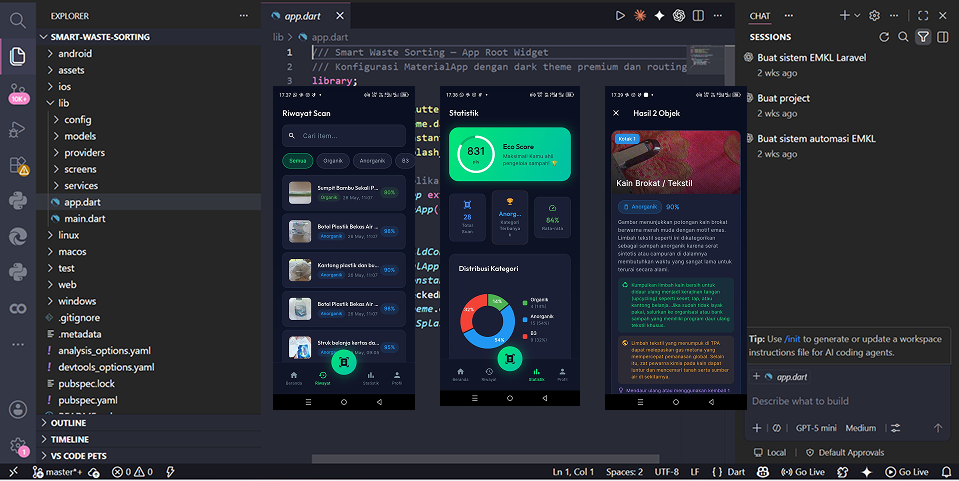Refresh the chat sessions list

[884, 37]
